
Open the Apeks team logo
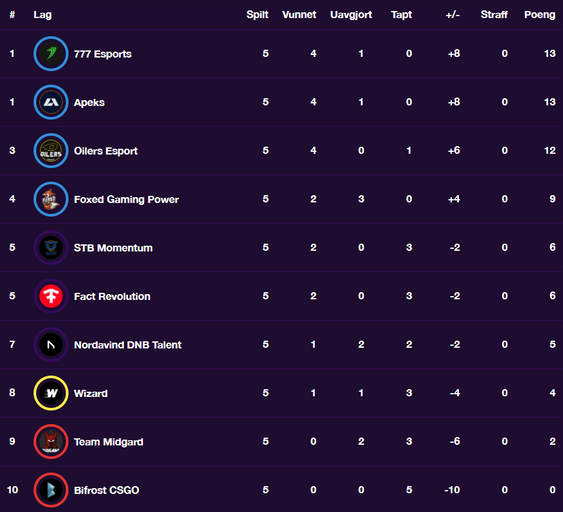point(51,102)
